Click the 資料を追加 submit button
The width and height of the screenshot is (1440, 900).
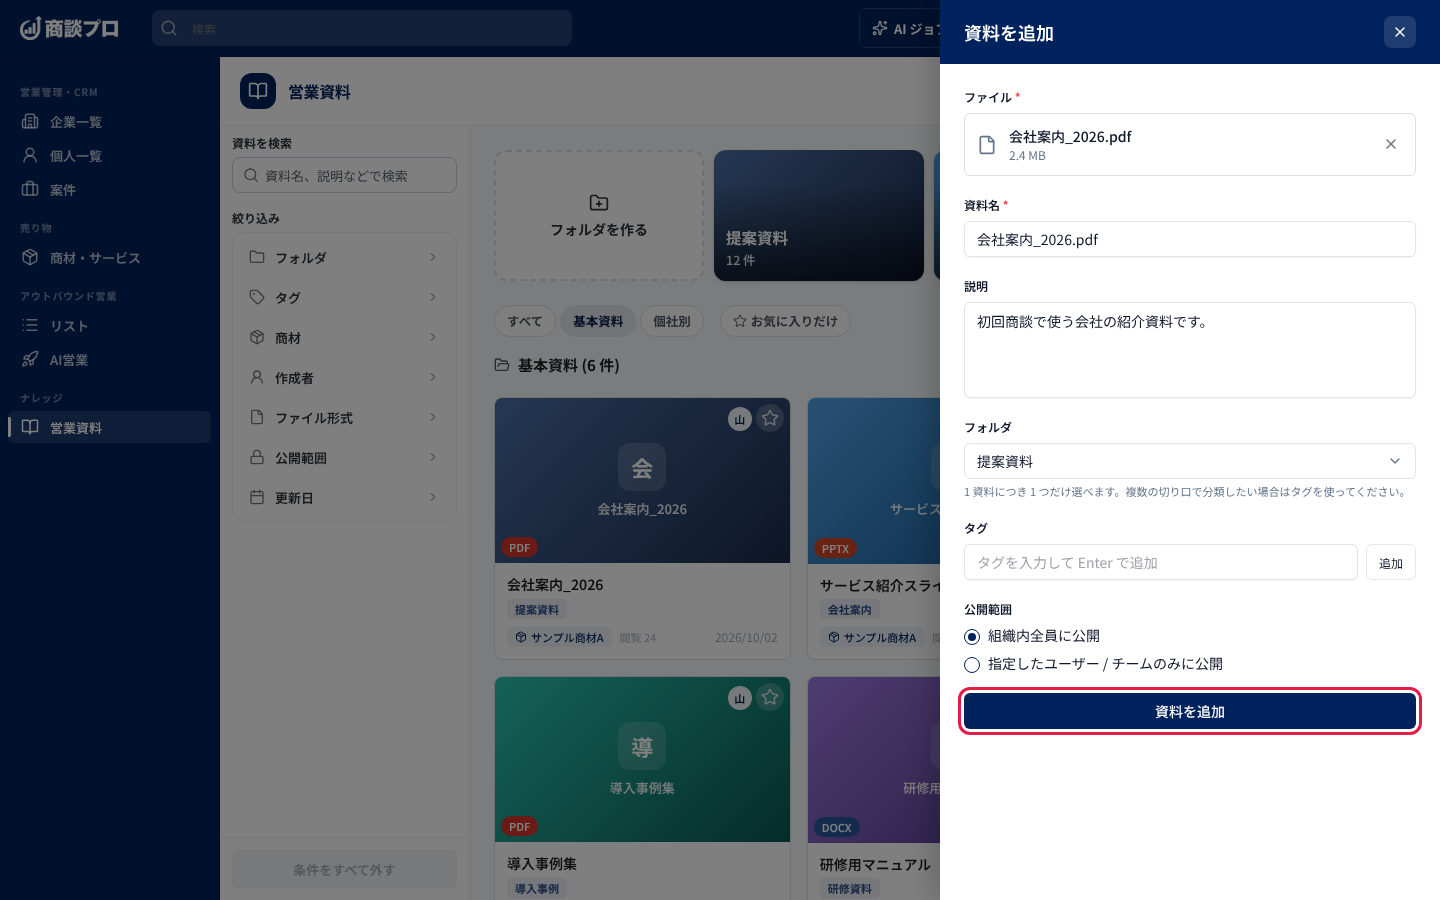click(1189, 711)
